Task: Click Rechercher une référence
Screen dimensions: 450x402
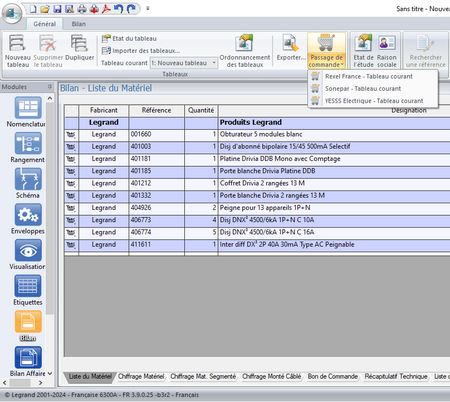Action: [425, 51]
